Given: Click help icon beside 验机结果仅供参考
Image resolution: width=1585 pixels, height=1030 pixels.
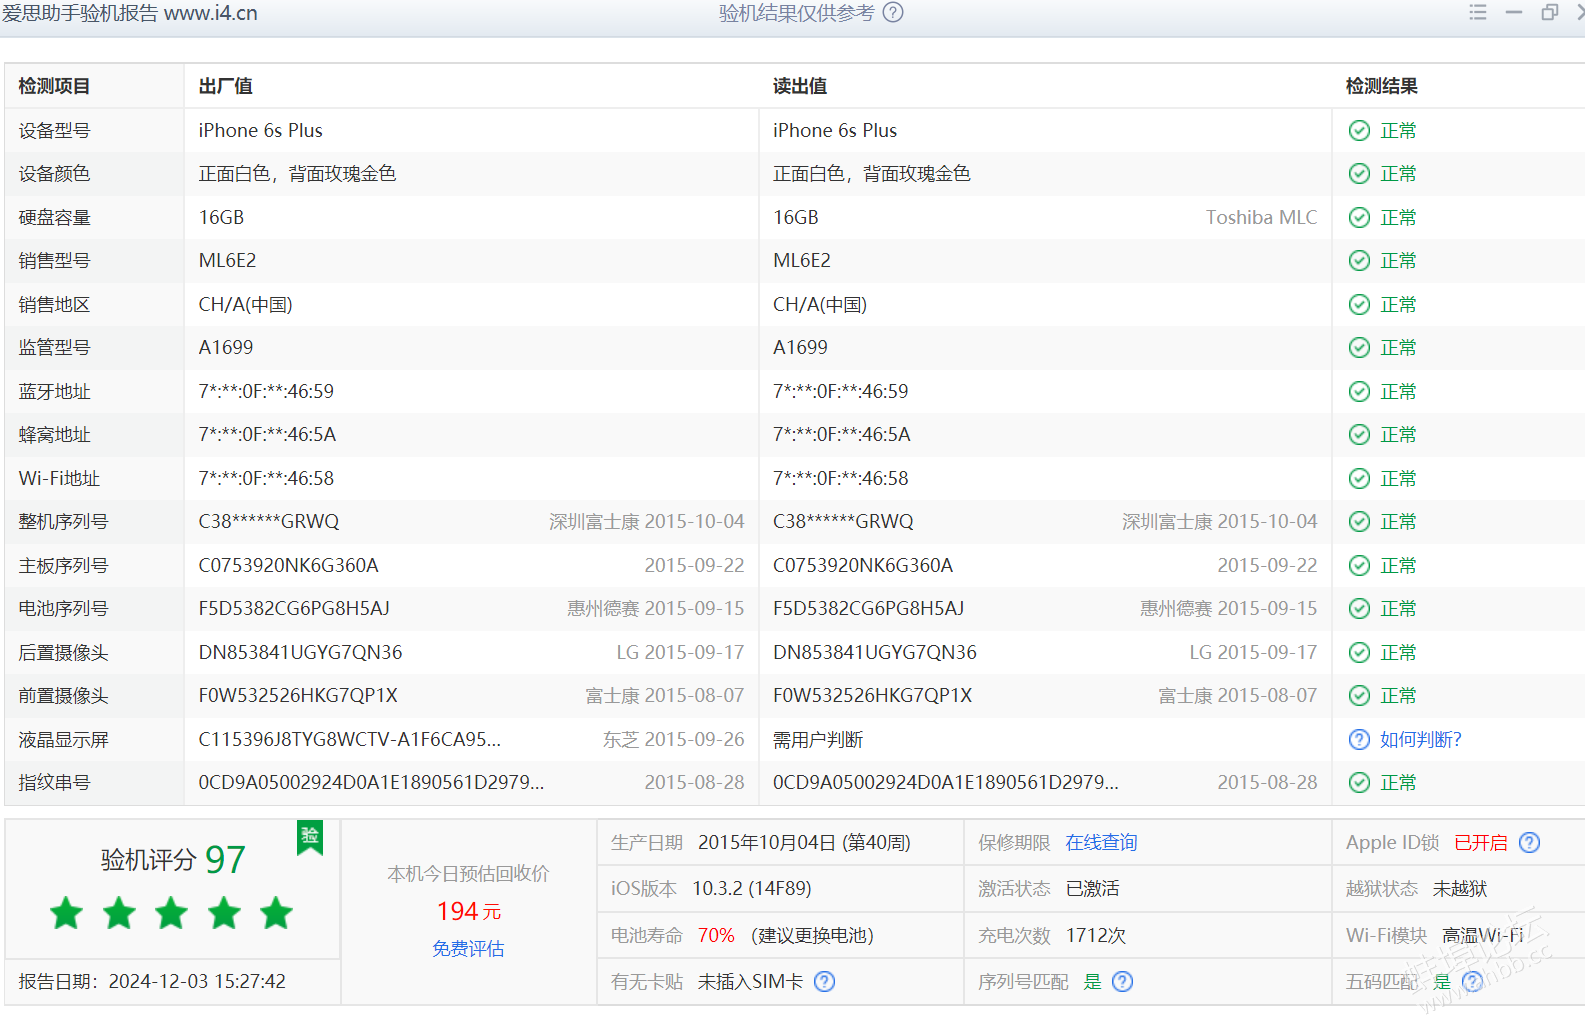Looking at the screenshot, I should tap(893, 13).
